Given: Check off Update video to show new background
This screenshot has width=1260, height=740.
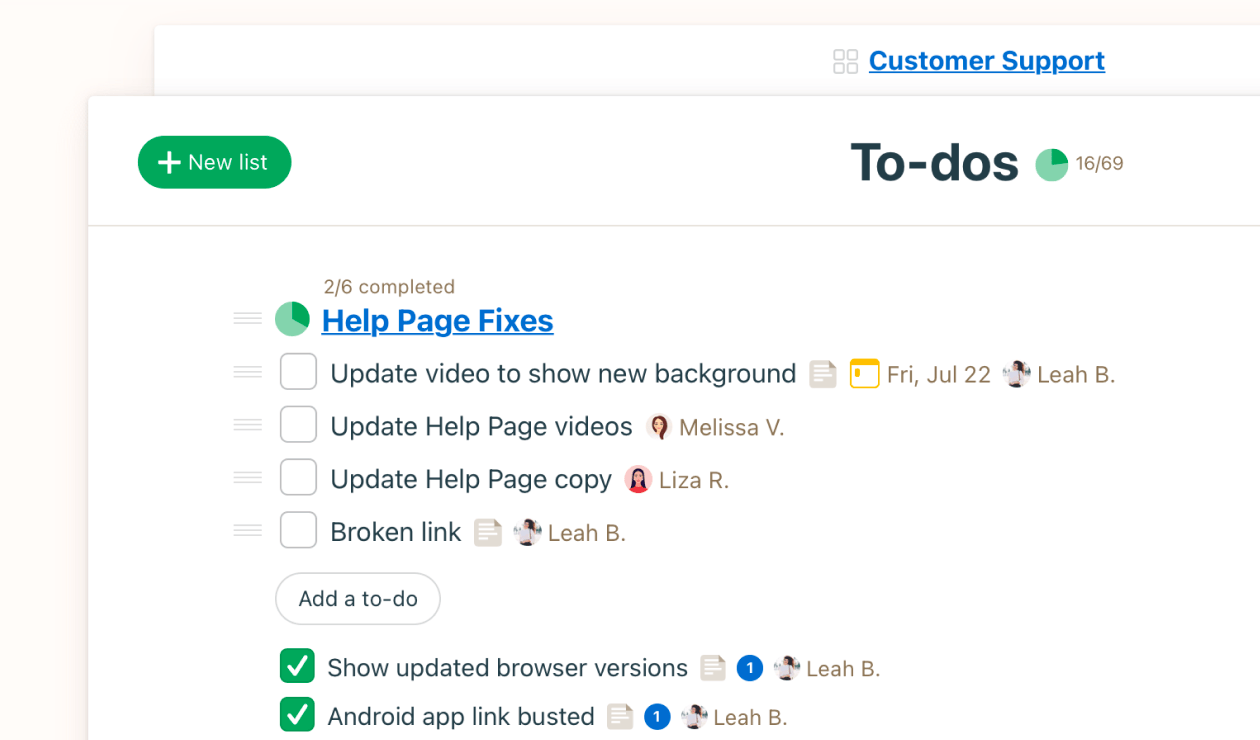Looking at the screenshot, I should click(x=298, y=372).
